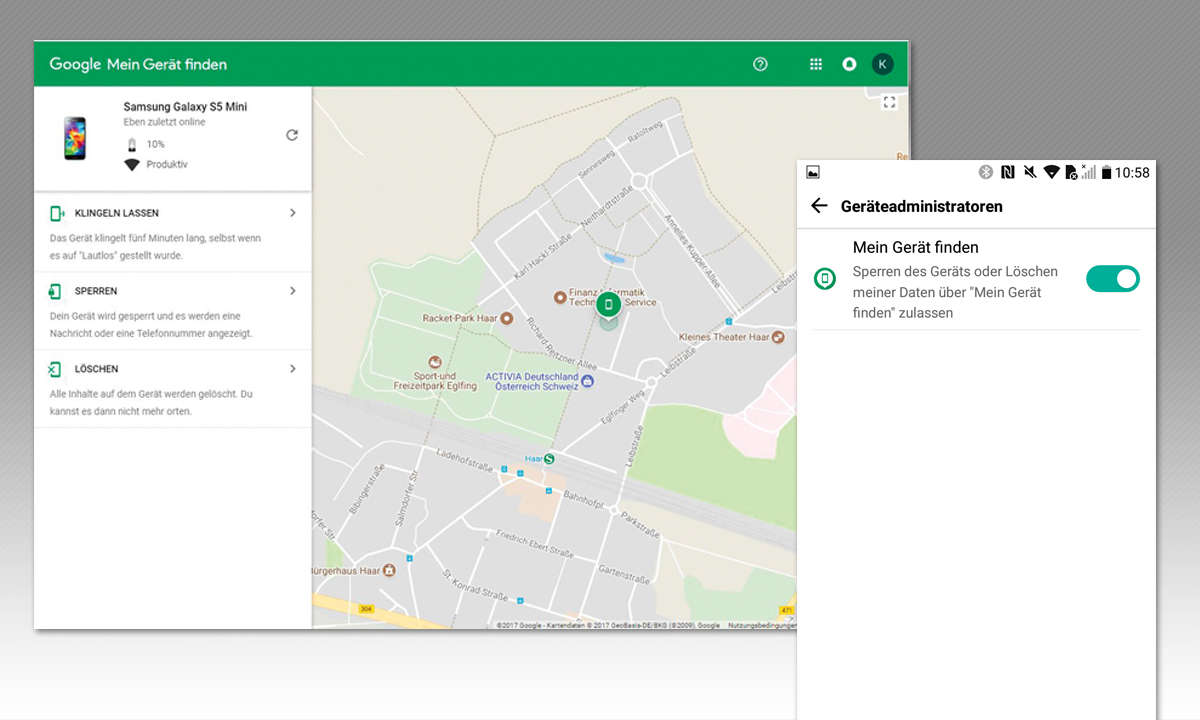This screenshot has width=1200, height=720.
Task: Click the picture notification icon in status bar
Action: [x=813, y=172]
